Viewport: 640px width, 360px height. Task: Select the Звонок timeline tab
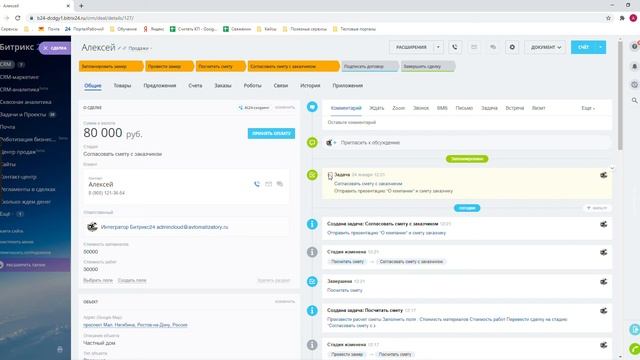(x=421, y=108)
